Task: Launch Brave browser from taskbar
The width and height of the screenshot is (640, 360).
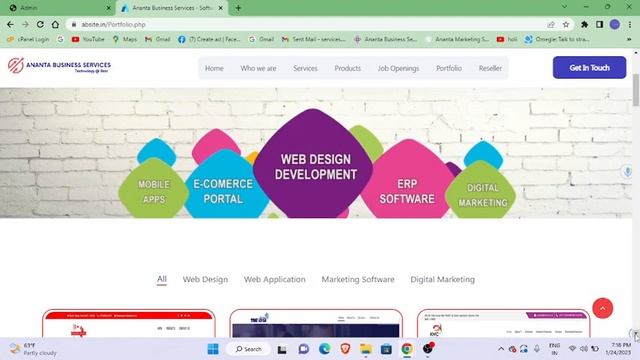Action: pyautogui.click(x=345, y=349)
